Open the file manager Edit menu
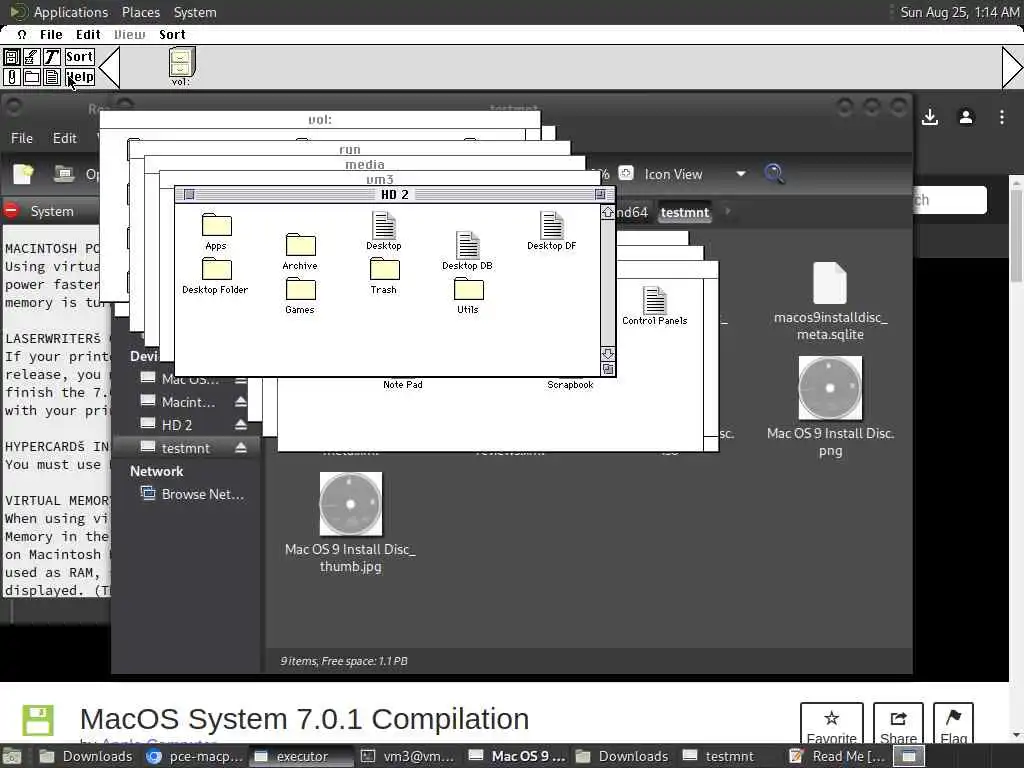 pos(65,138)
